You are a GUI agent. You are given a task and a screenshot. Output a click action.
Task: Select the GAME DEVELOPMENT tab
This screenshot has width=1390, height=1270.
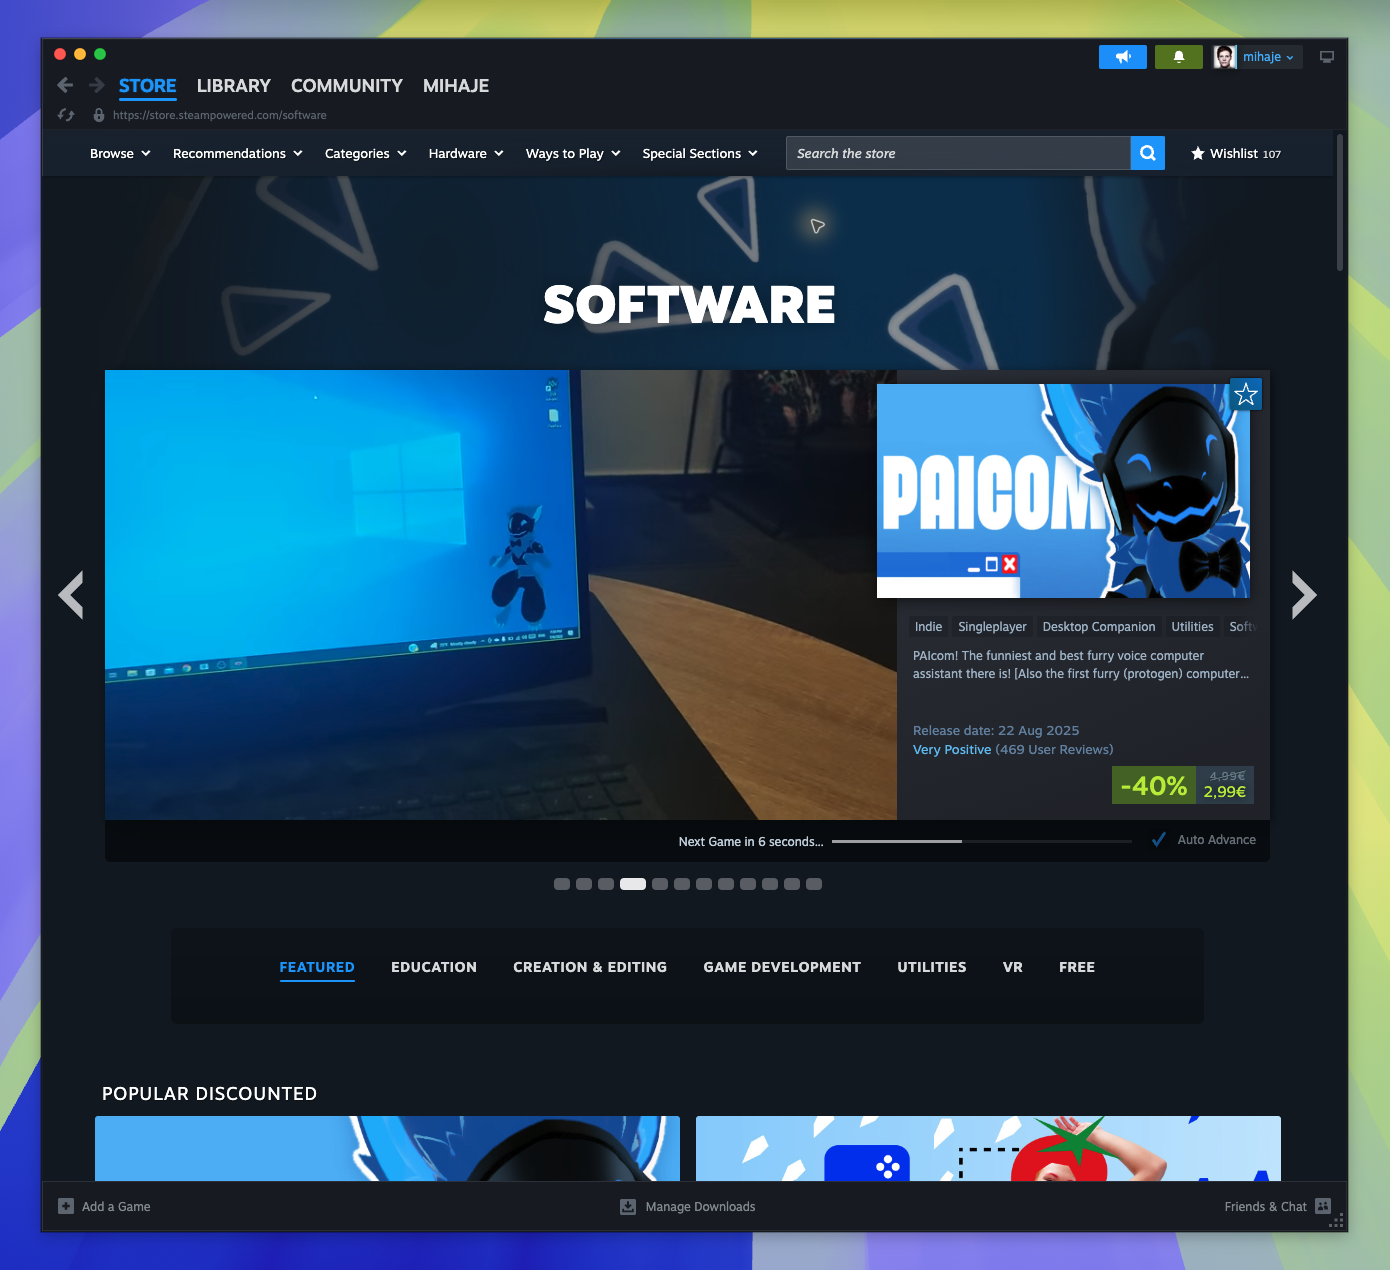(x=782, y=967)
